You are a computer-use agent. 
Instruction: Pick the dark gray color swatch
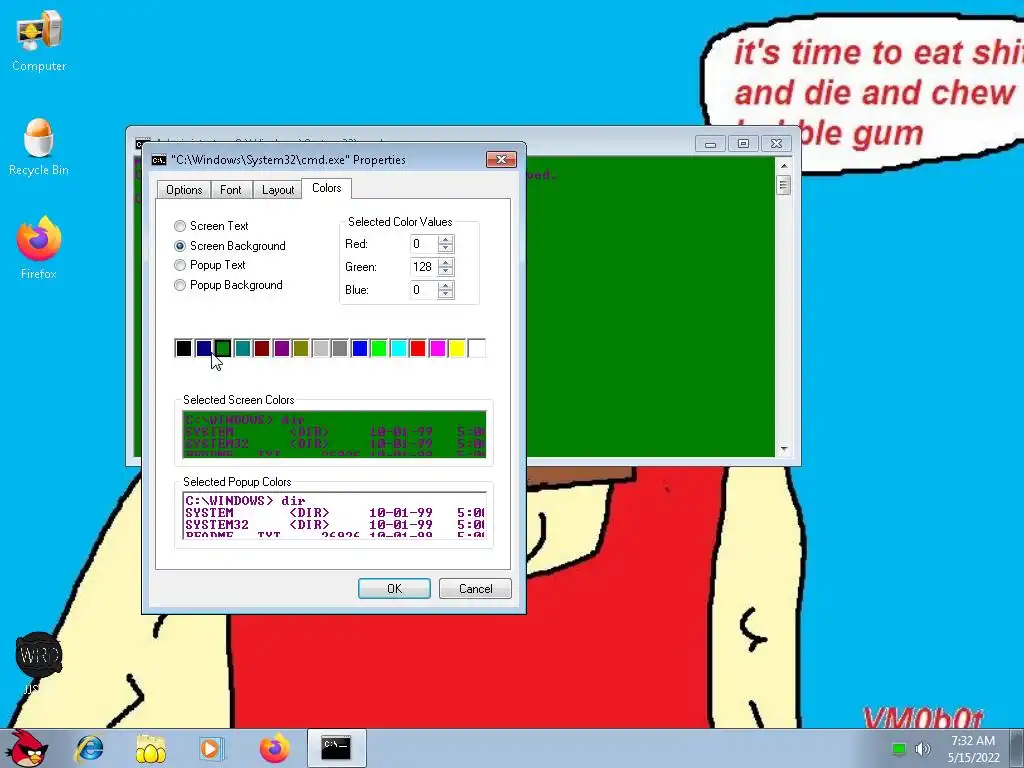(340, 348)
